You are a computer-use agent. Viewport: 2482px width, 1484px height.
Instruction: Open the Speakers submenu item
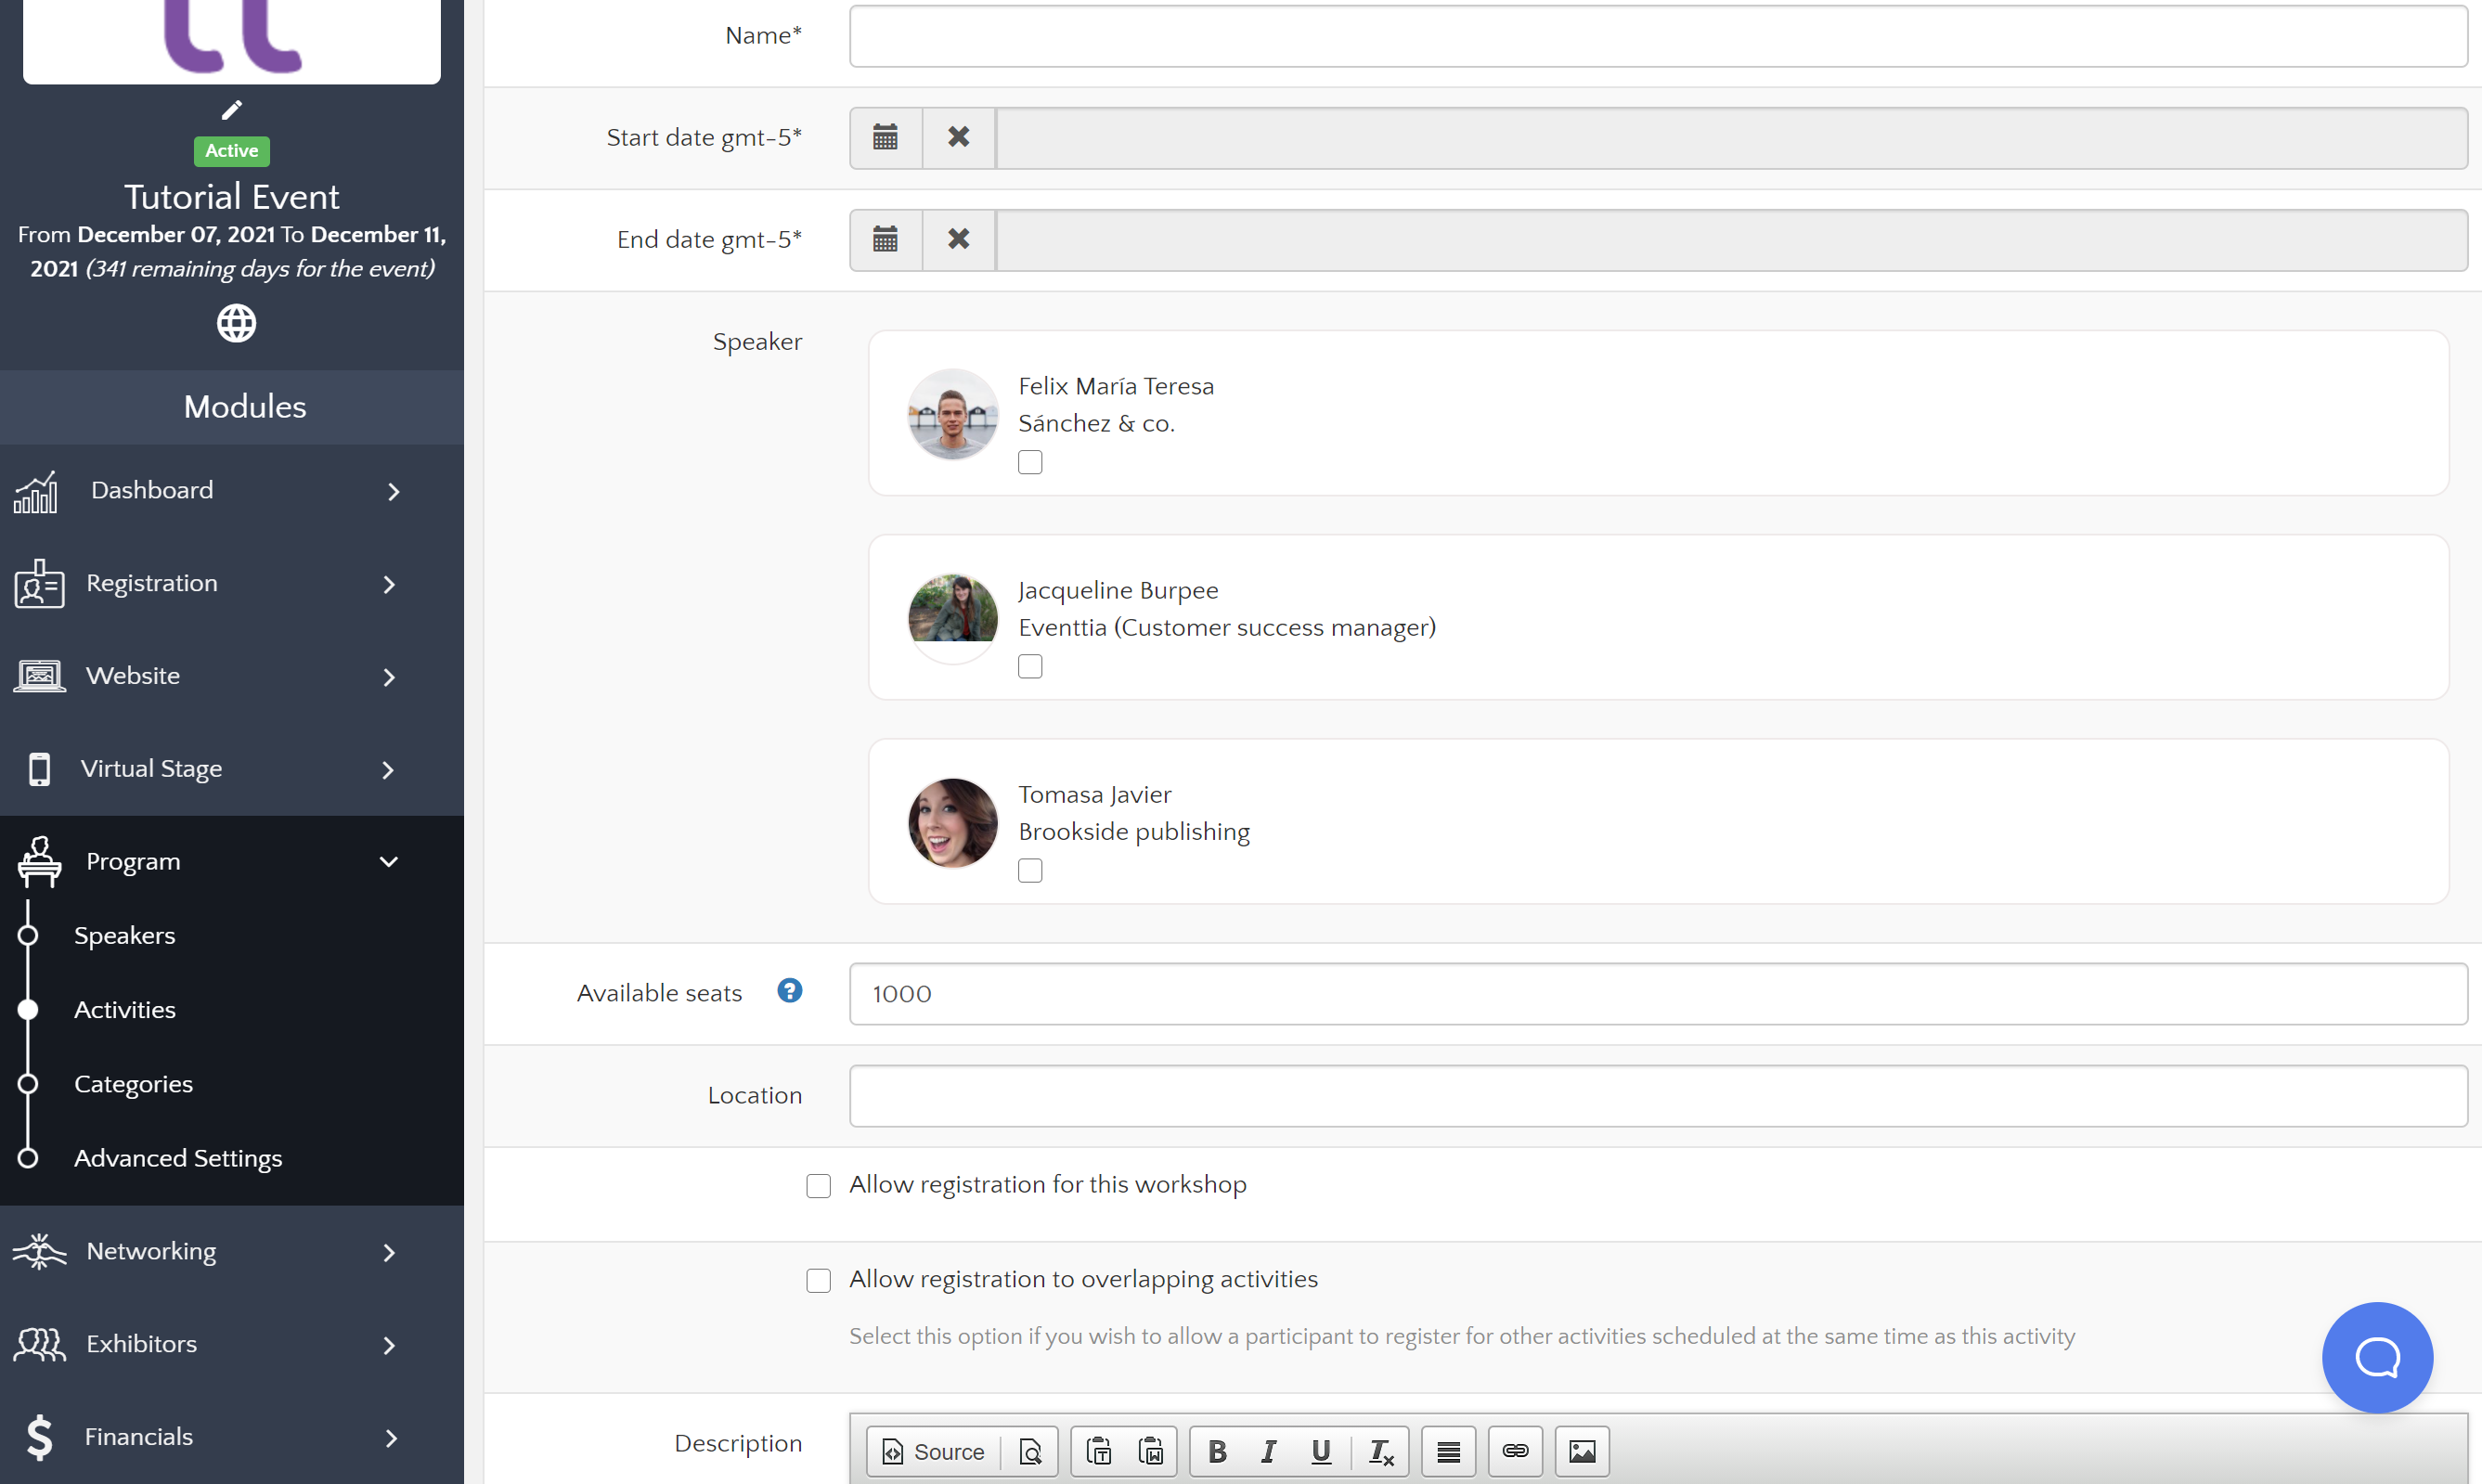(x=124, y=935)
